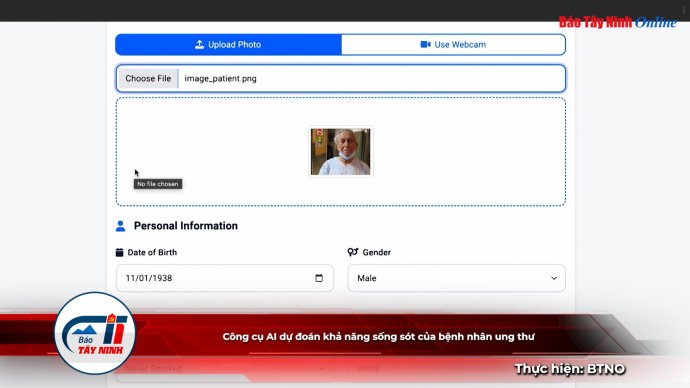Click the gender symbol icon beside Gender label
690x388 pixels.
(352, 252)
